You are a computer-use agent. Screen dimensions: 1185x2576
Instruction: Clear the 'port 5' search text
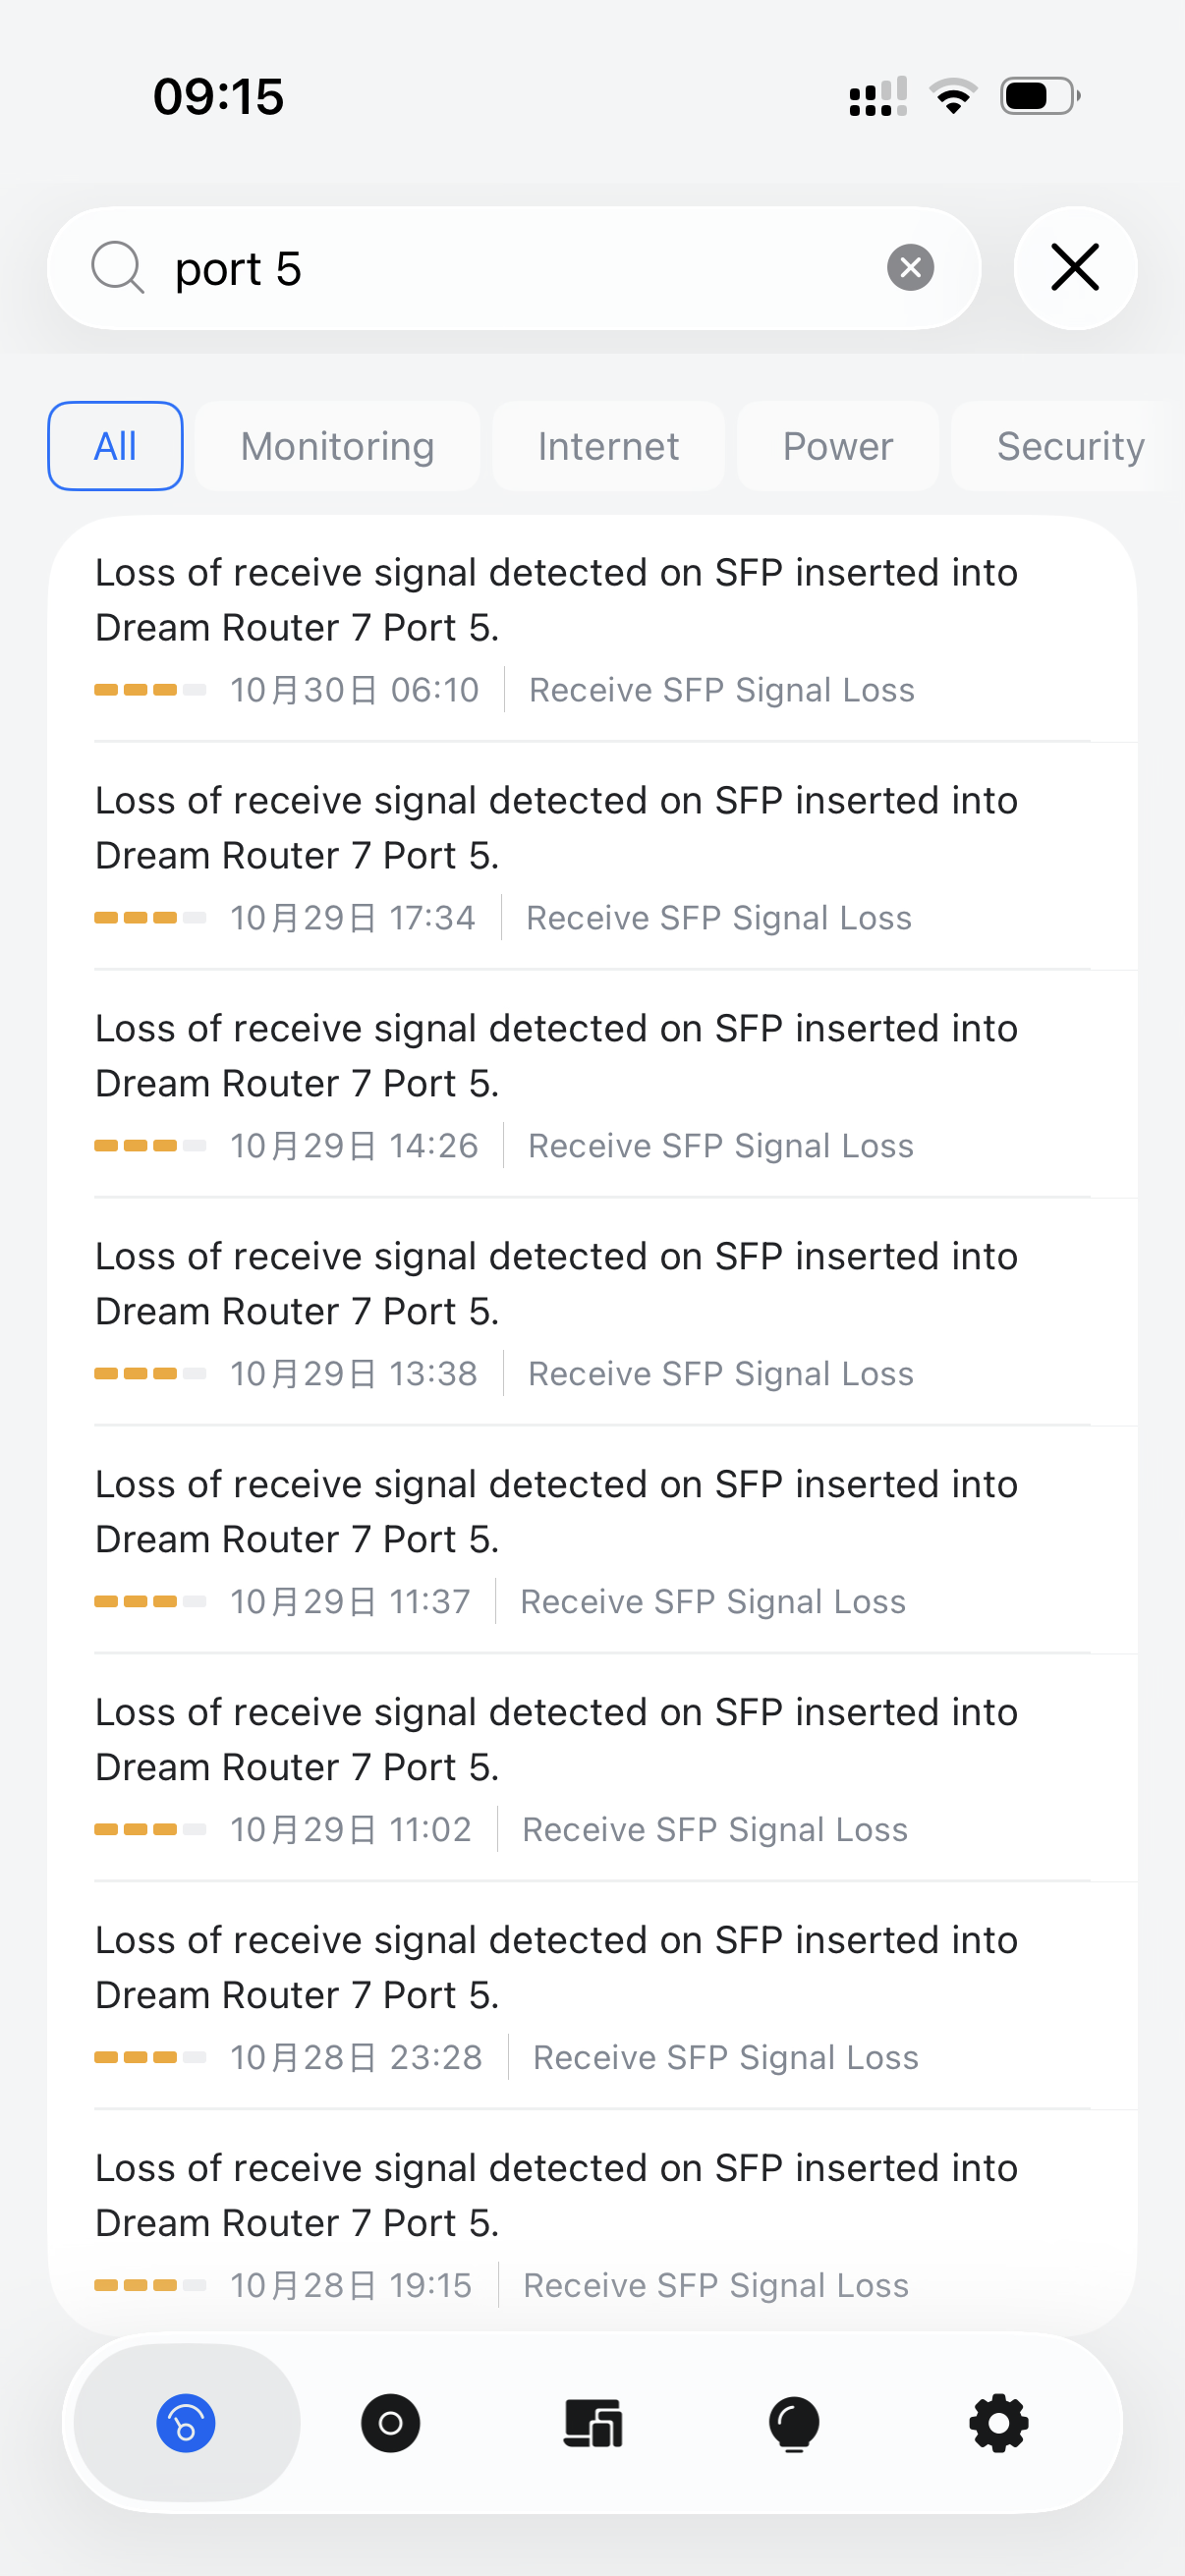point(910,268)
